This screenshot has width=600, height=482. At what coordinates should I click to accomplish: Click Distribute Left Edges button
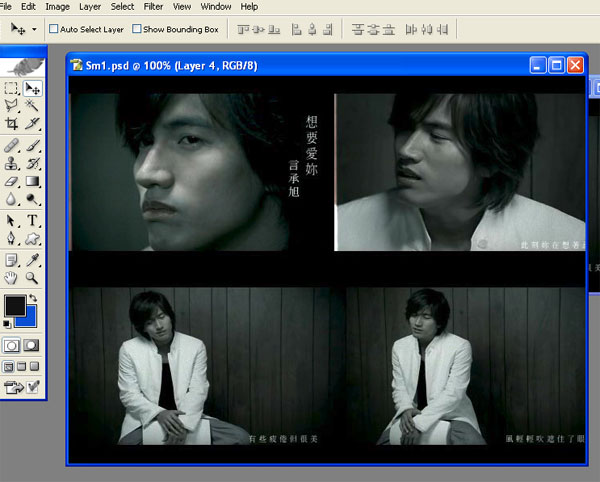point(411,29)
